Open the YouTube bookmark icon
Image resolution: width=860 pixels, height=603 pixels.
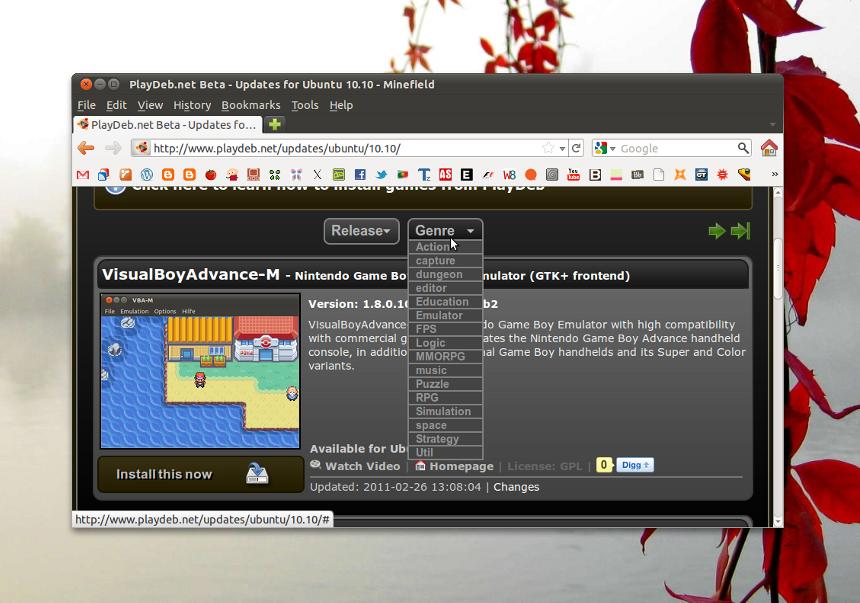[573, 174]
